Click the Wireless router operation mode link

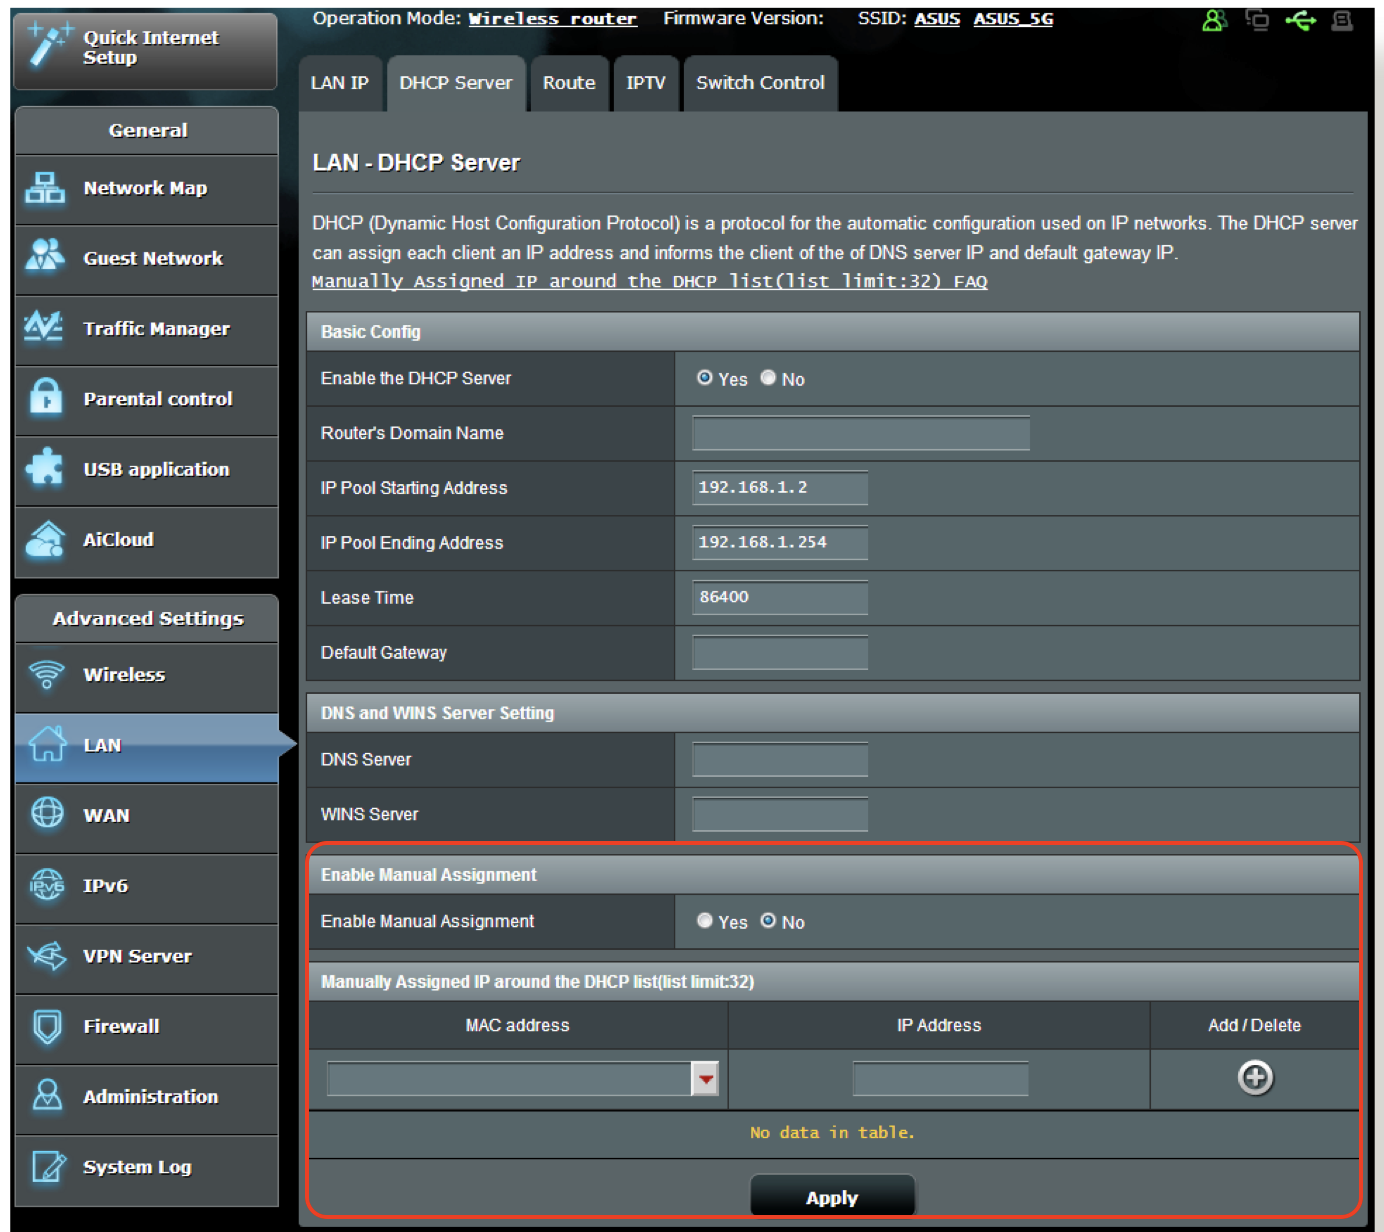pyautogui.click(x=552, y=20)
